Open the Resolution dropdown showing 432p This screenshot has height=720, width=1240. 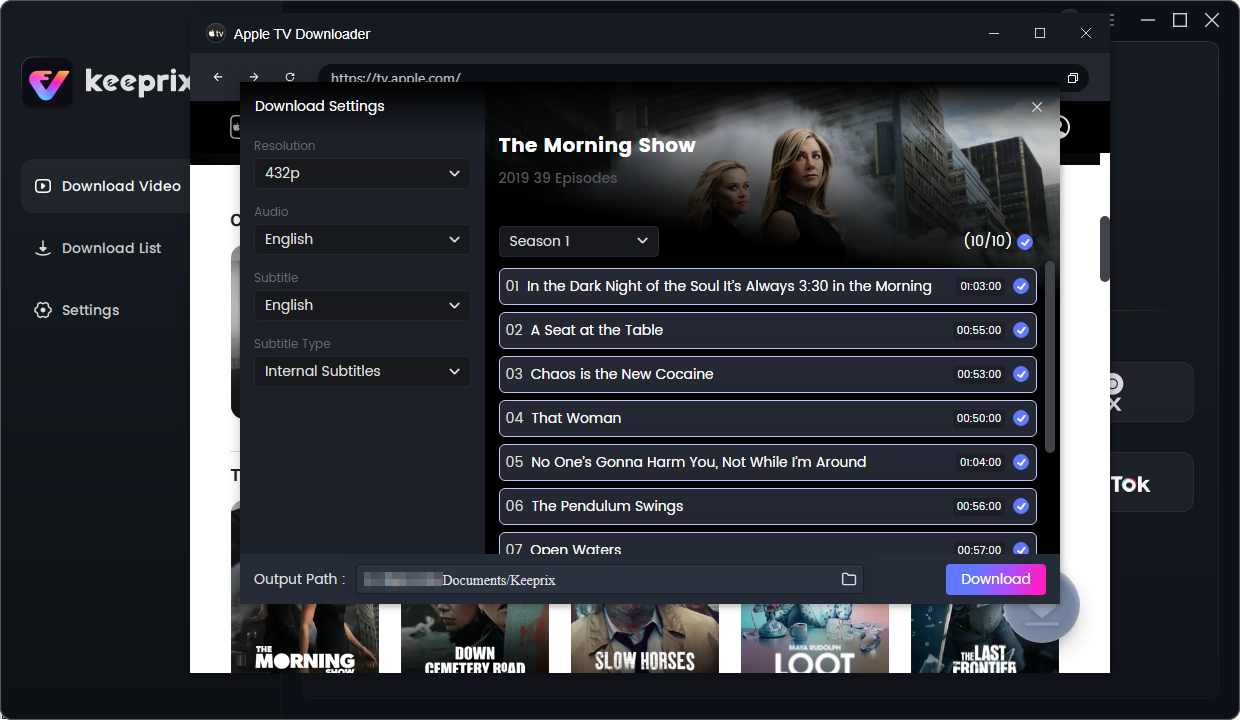tap(362, 173)
